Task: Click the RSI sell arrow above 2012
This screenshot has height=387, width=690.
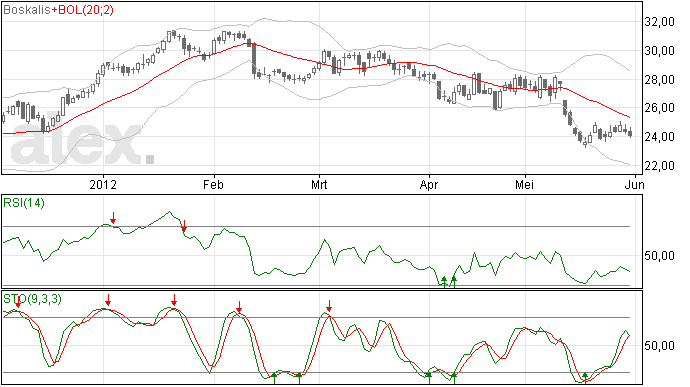Action: 113,218
